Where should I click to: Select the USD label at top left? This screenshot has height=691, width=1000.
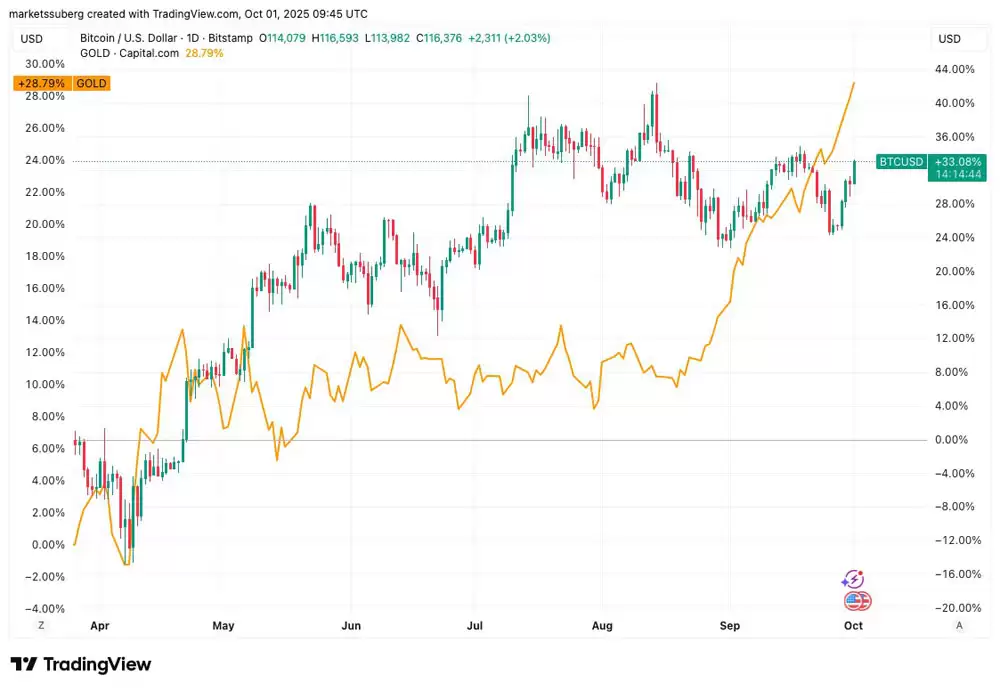33,38
